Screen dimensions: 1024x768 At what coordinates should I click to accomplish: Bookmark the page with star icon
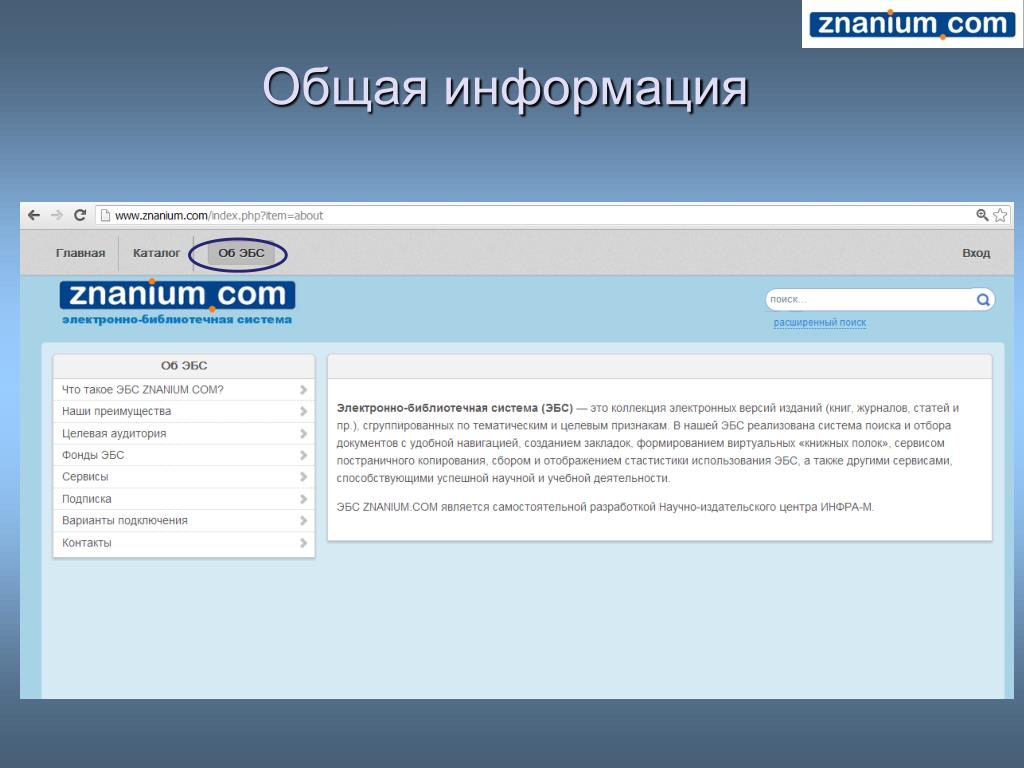coord(1000,215)
